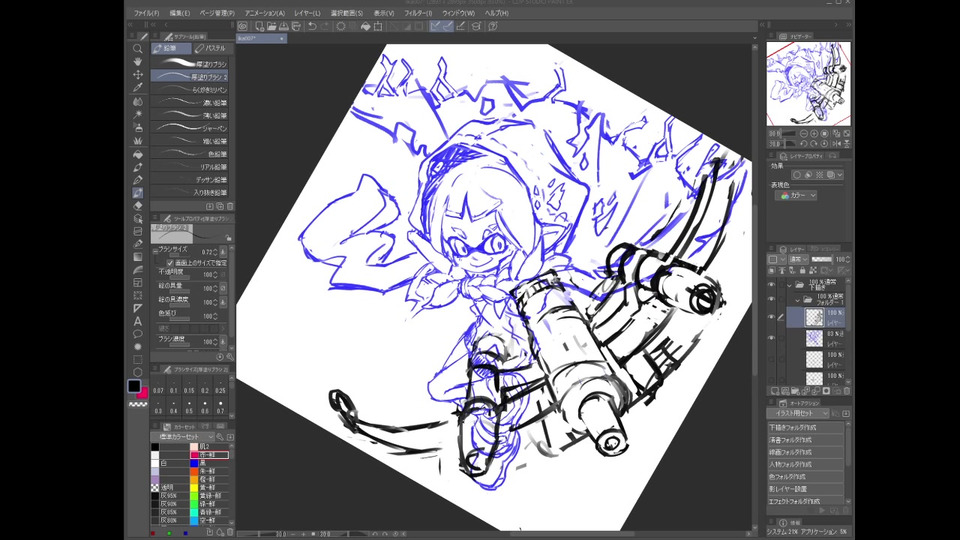Click the black main color swatch
Image resolution: width=960 pixels, height=540 pixels.
(x=134, y=386)
